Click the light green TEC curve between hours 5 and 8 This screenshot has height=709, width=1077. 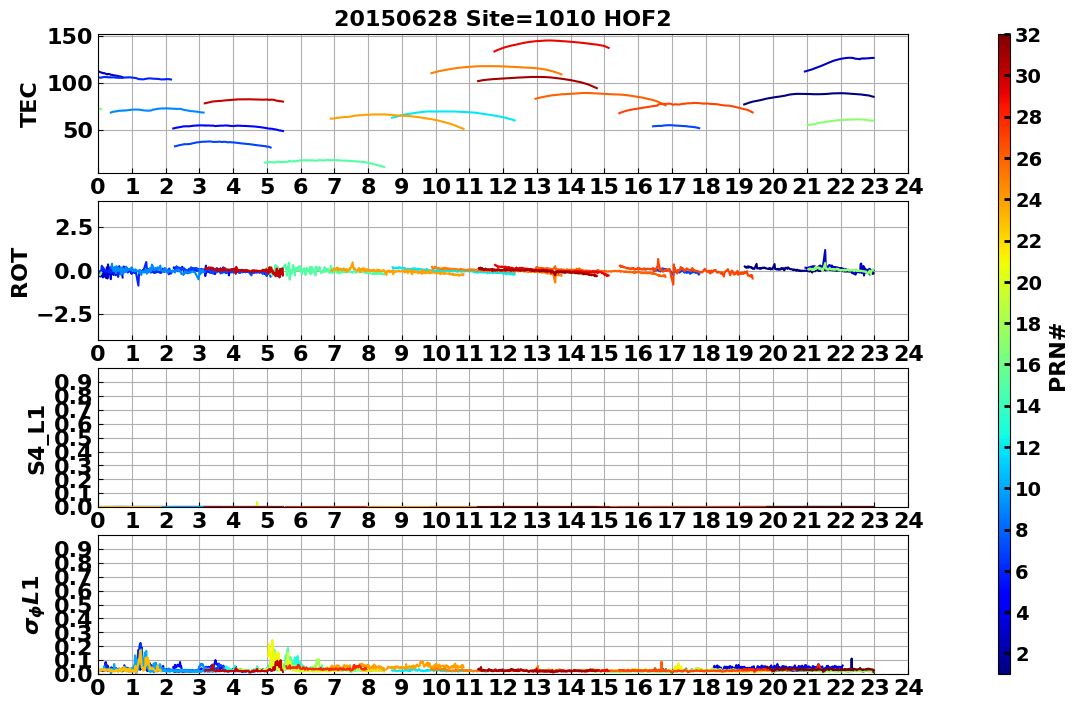(x=323, y=161)
